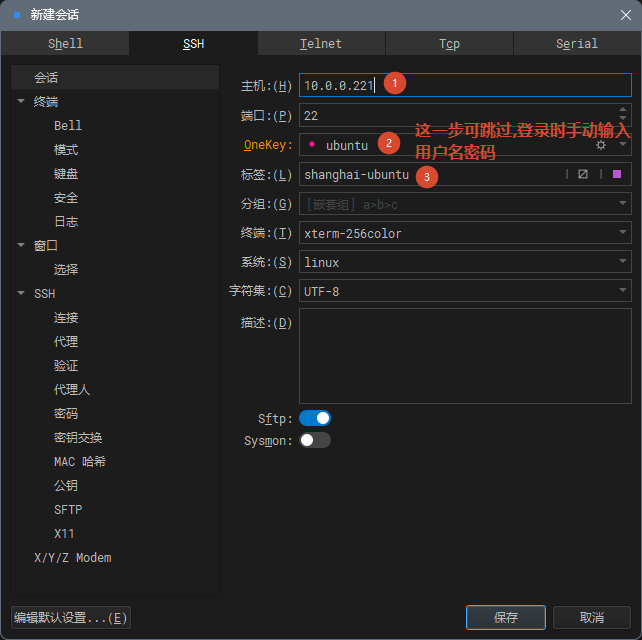
Task: Select Bell in the settings tree
Action: click(68, 125)
